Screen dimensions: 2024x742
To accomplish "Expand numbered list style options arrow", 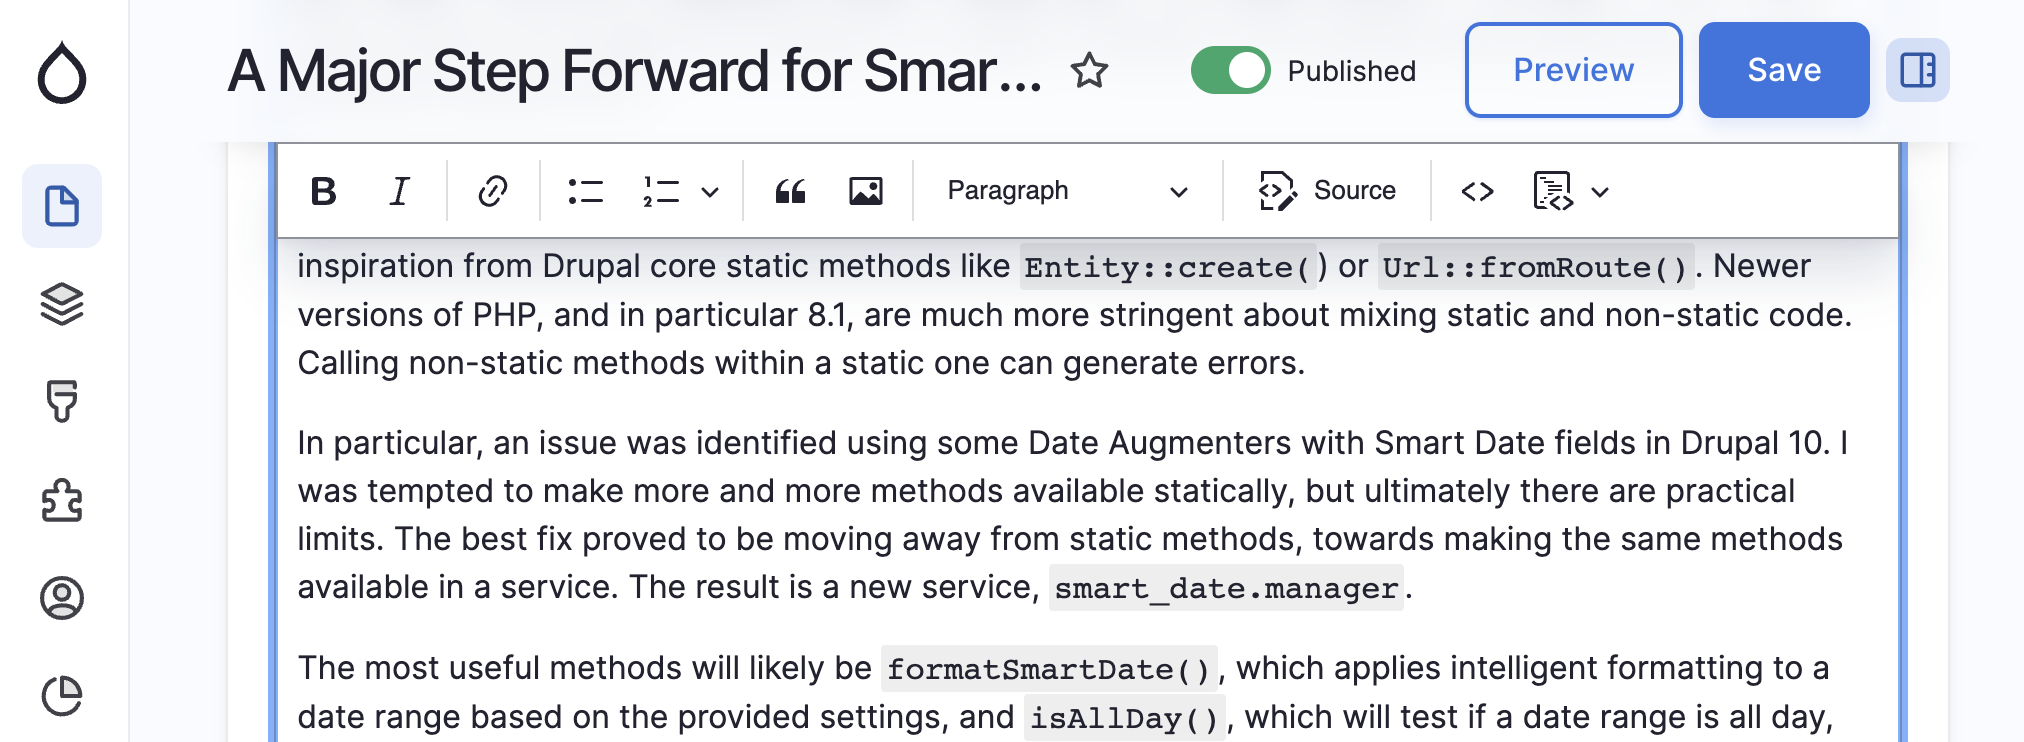I will pyautogui.click(x=710, y=191).
